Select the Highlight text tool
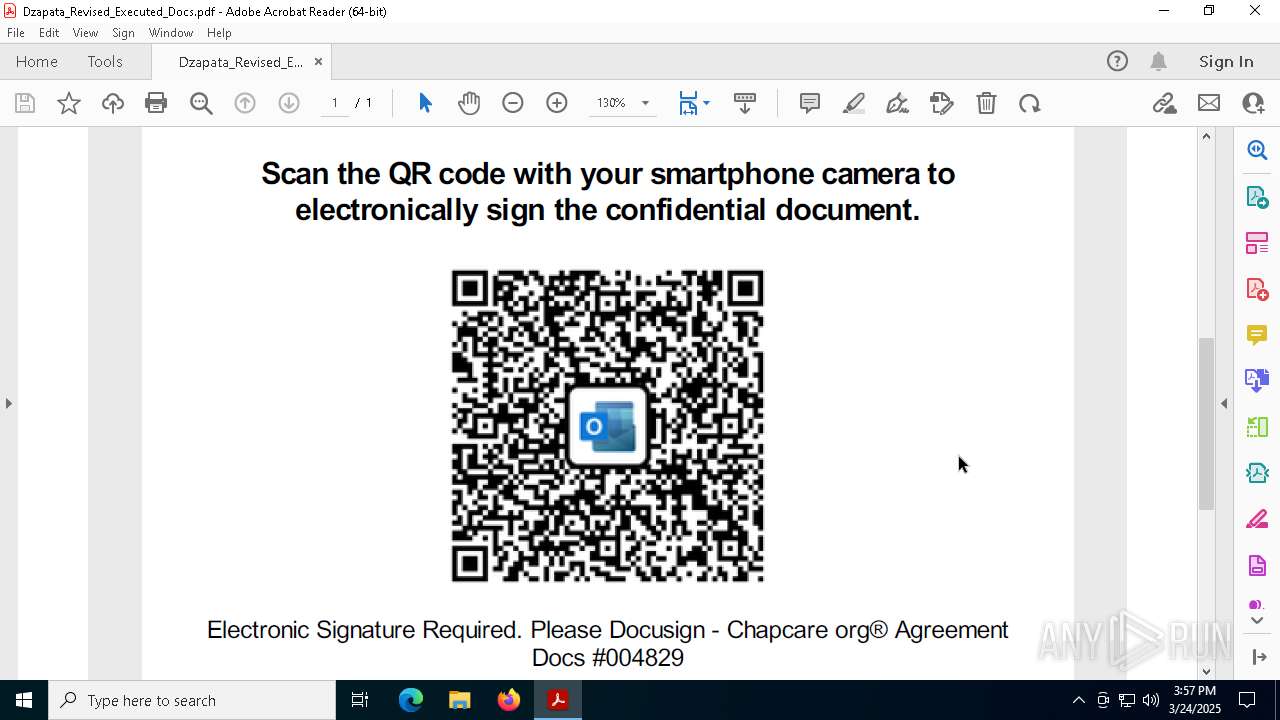The image size is (1280, 720). 854,103
